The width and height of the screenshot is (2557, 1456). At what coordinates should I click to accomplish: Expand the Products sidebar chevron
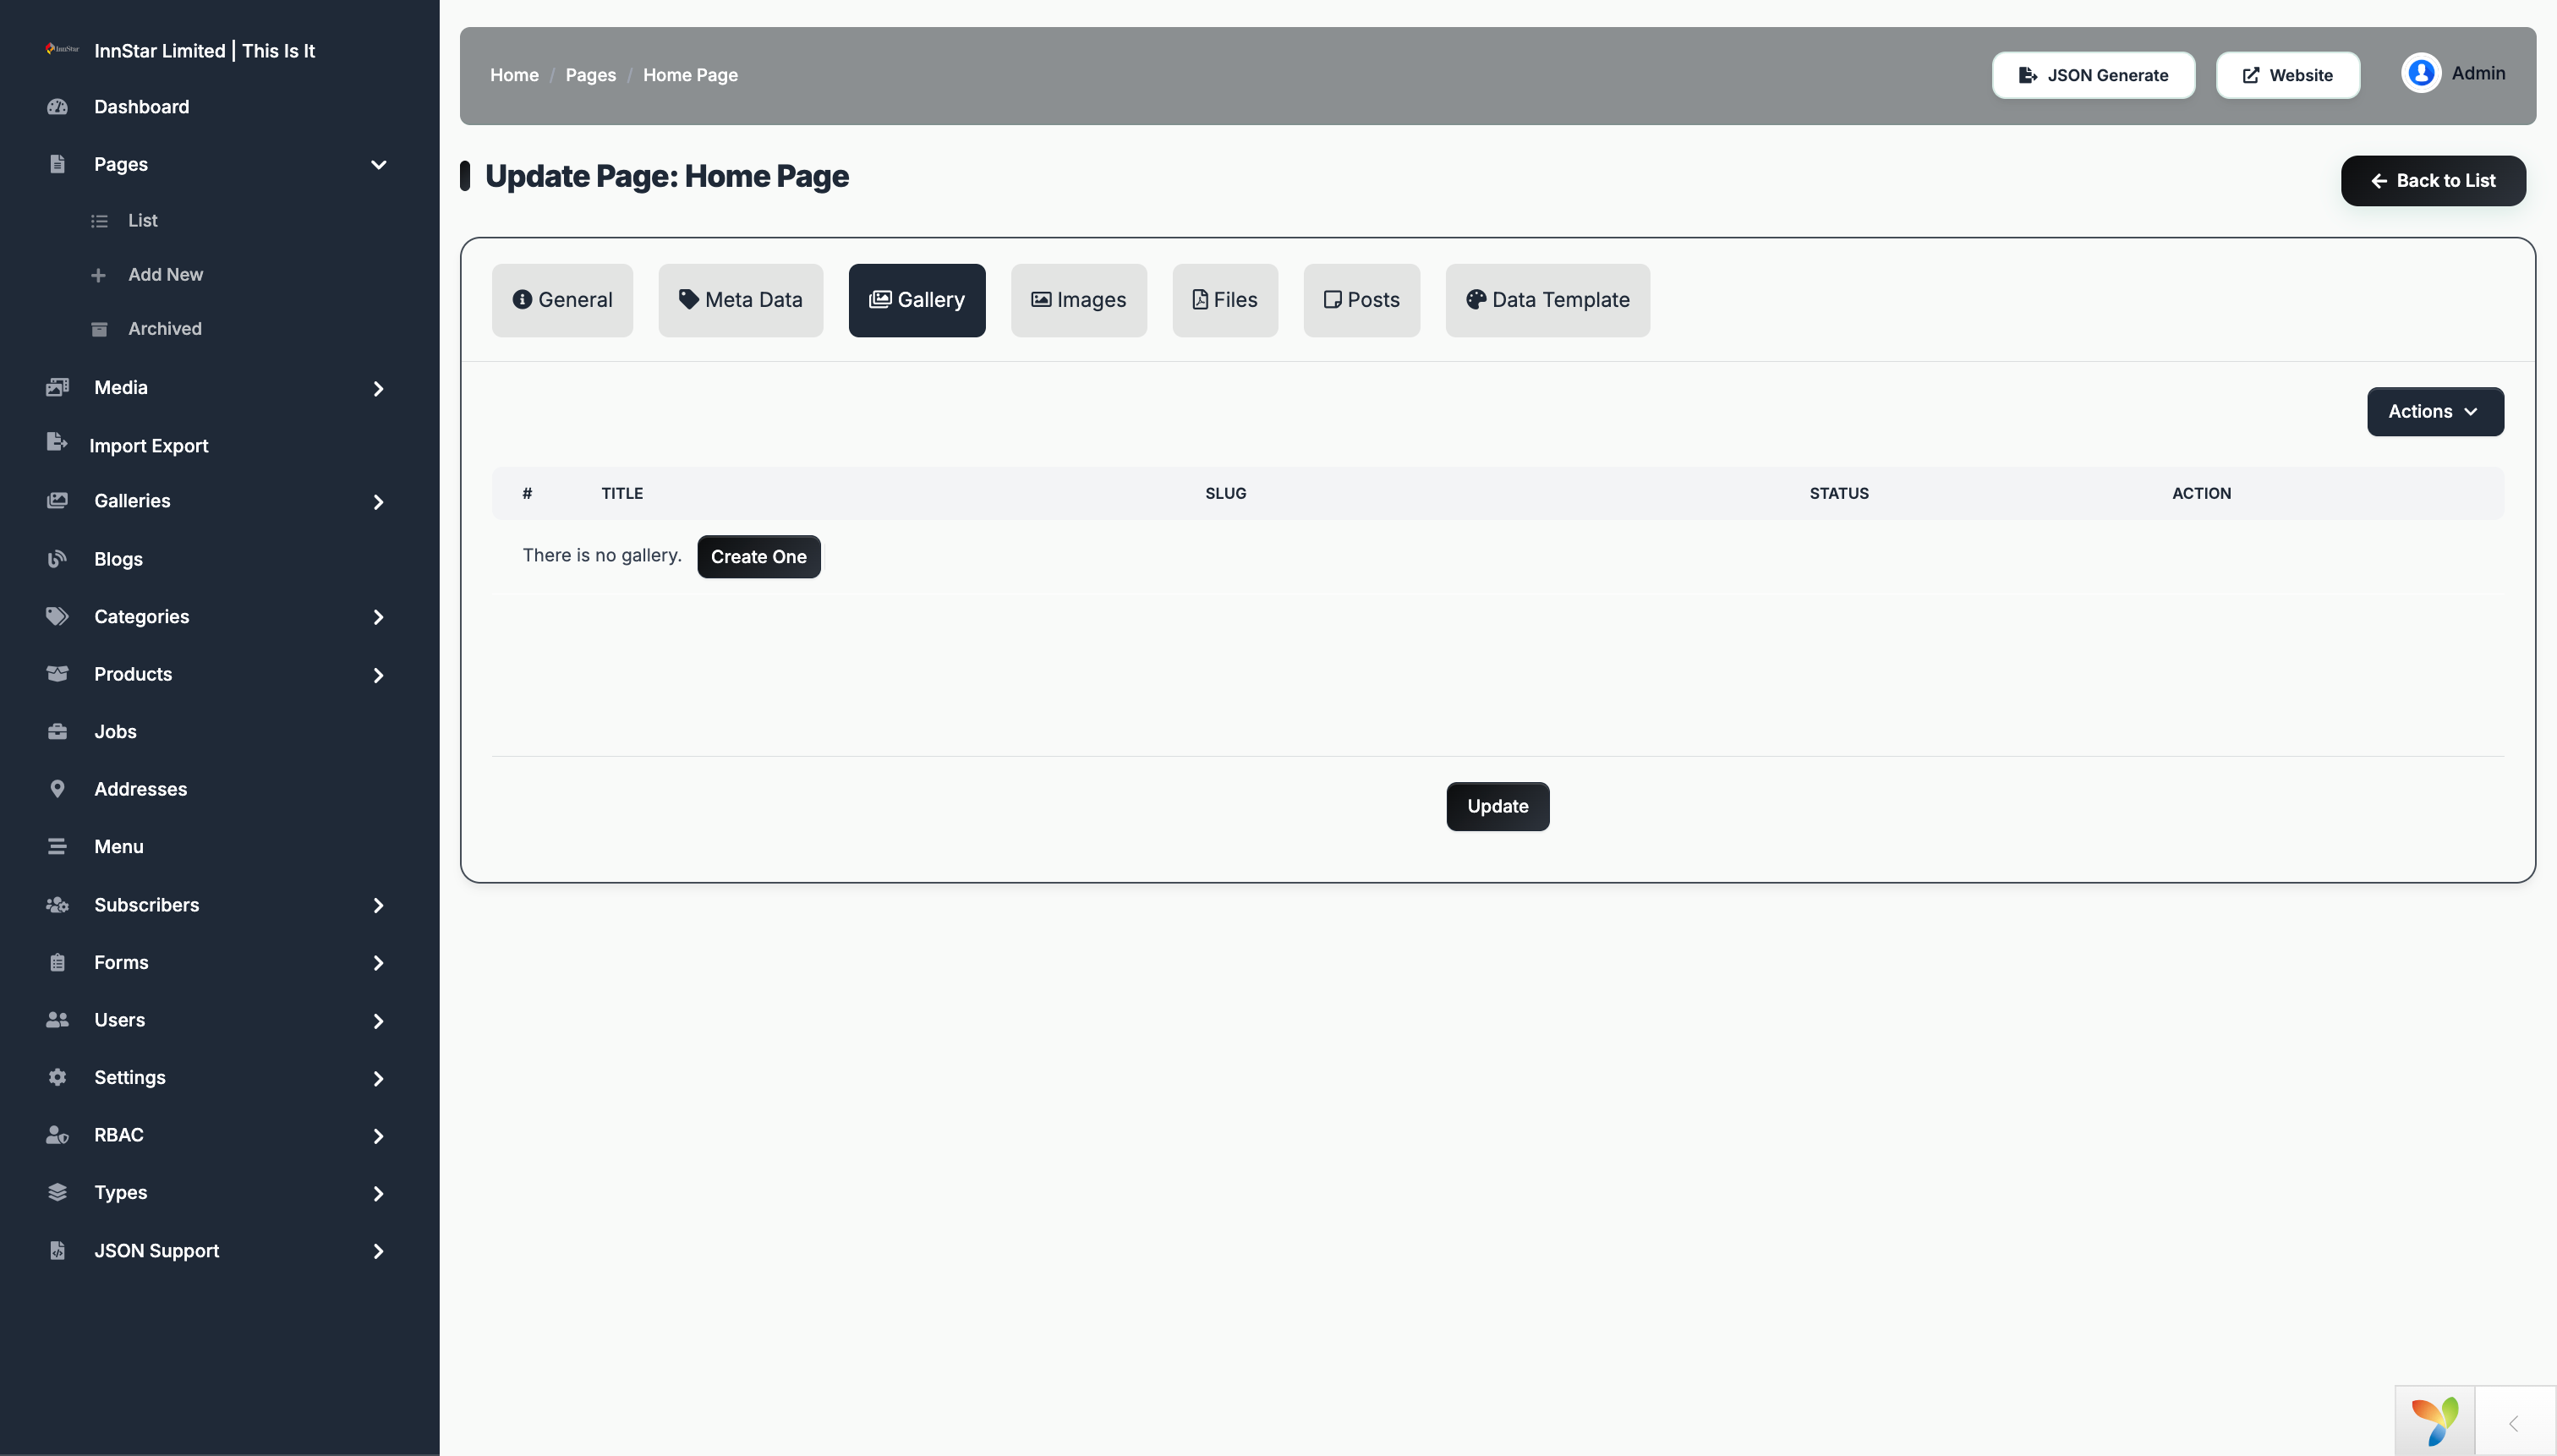coord(378,676)
